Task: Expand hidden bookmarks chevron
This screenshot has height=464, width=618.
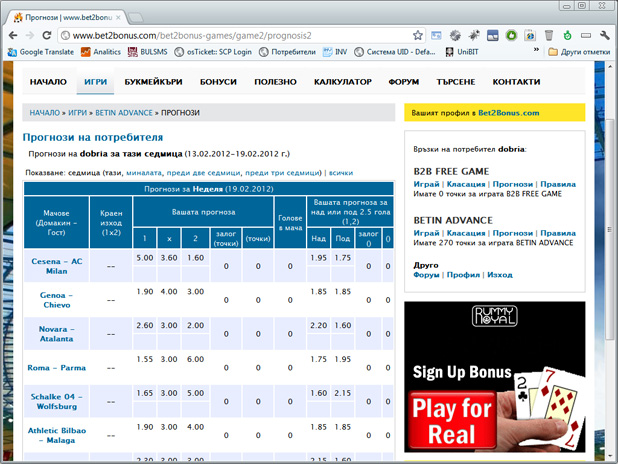Action: [x=536, y=50]
